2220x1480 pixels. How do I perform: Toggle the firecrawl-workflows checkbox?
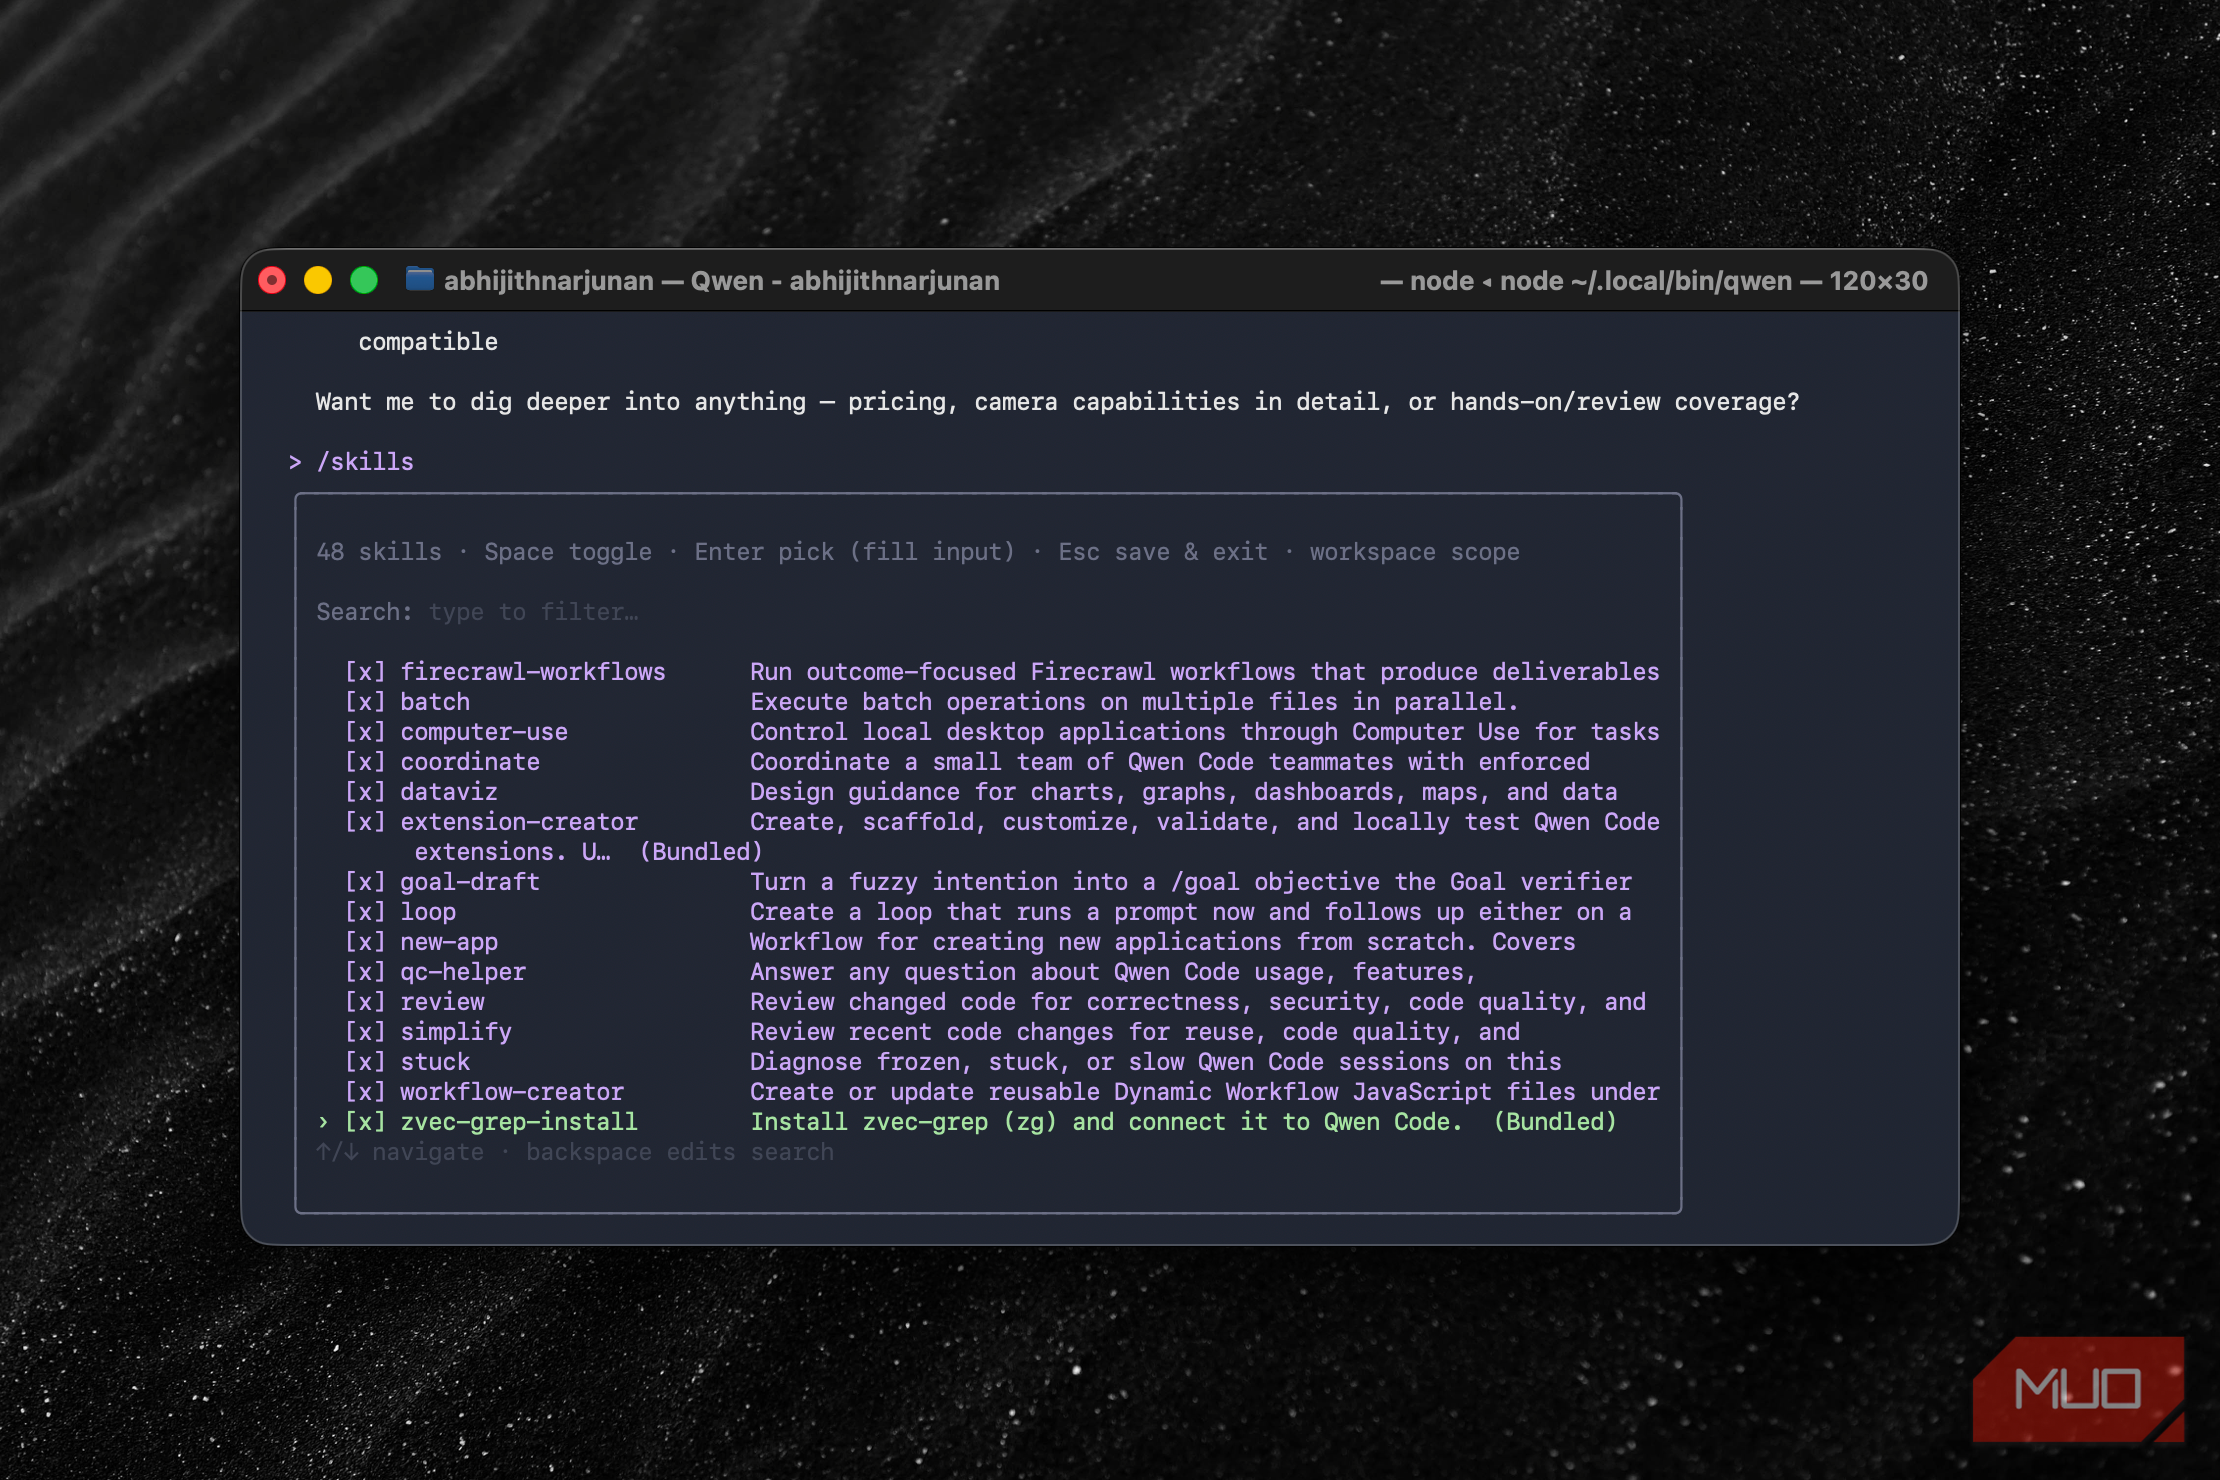tap(365, 672)
